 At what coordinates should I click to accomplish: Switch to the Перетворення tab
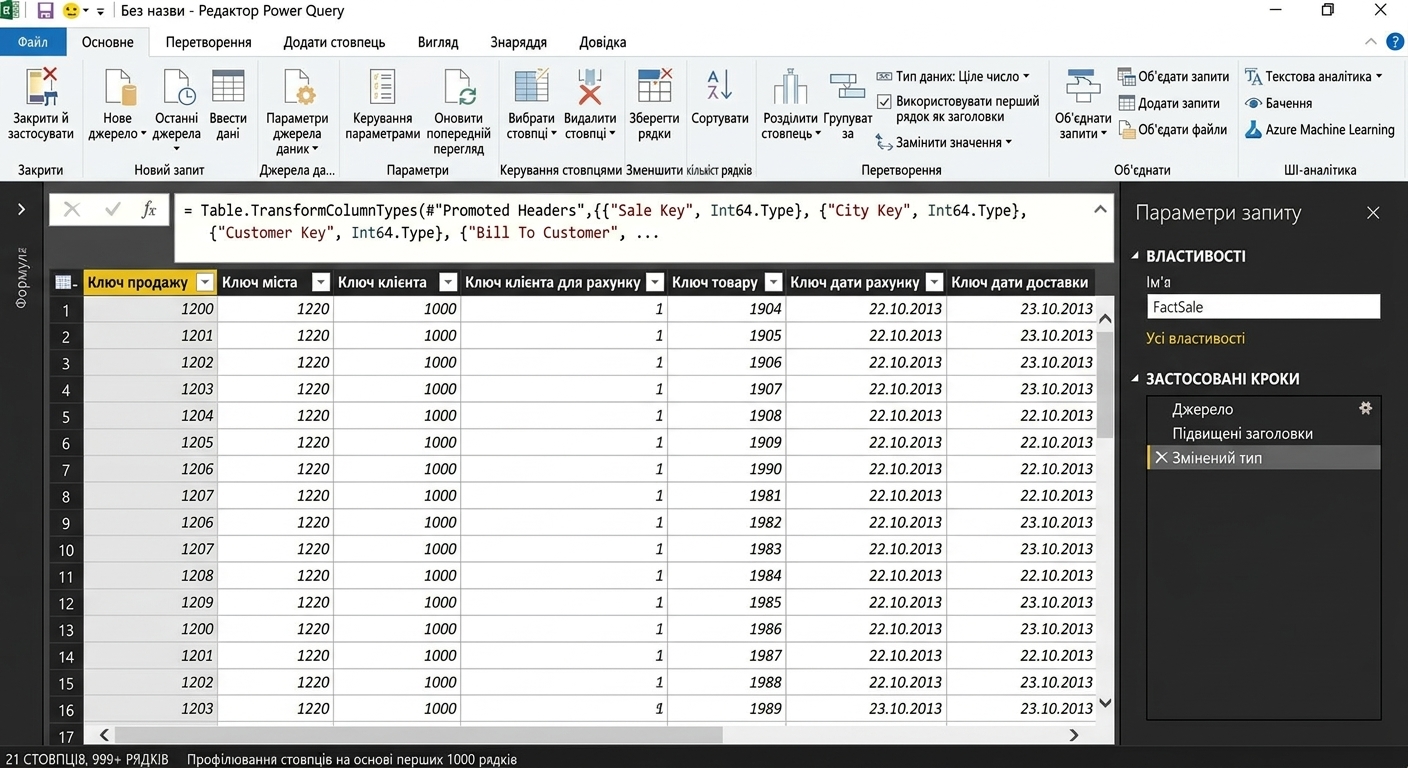tap(208, 42)
